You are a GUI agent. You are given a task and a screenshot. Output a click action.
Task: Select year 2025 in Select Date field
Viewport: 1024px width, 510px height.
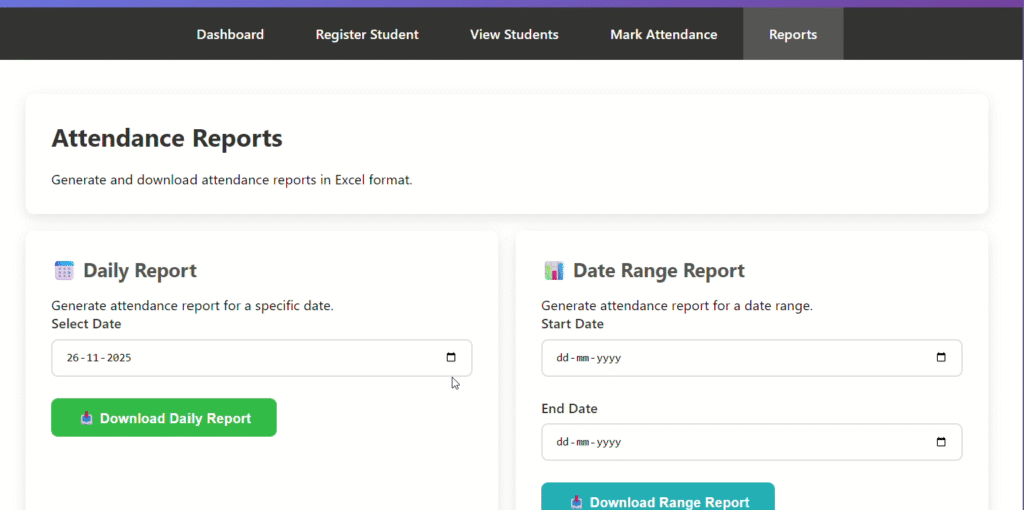click(x=121, y=358)
